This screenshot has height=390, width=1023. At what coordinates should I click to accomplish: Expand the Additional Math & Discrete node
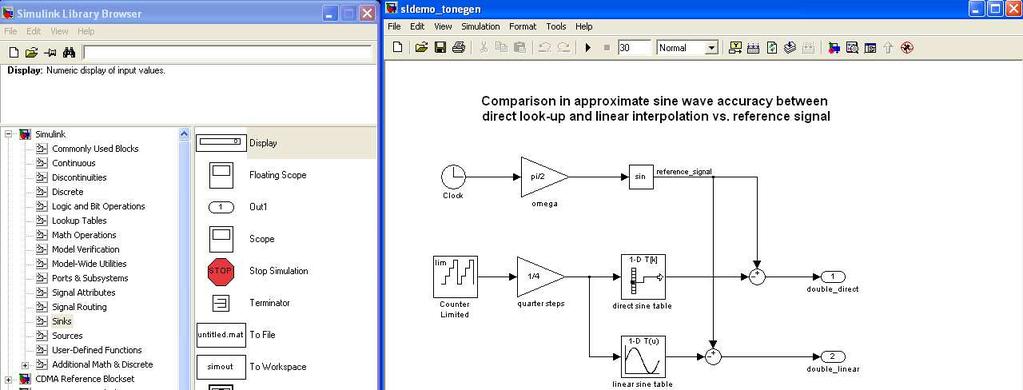(25, 365)
